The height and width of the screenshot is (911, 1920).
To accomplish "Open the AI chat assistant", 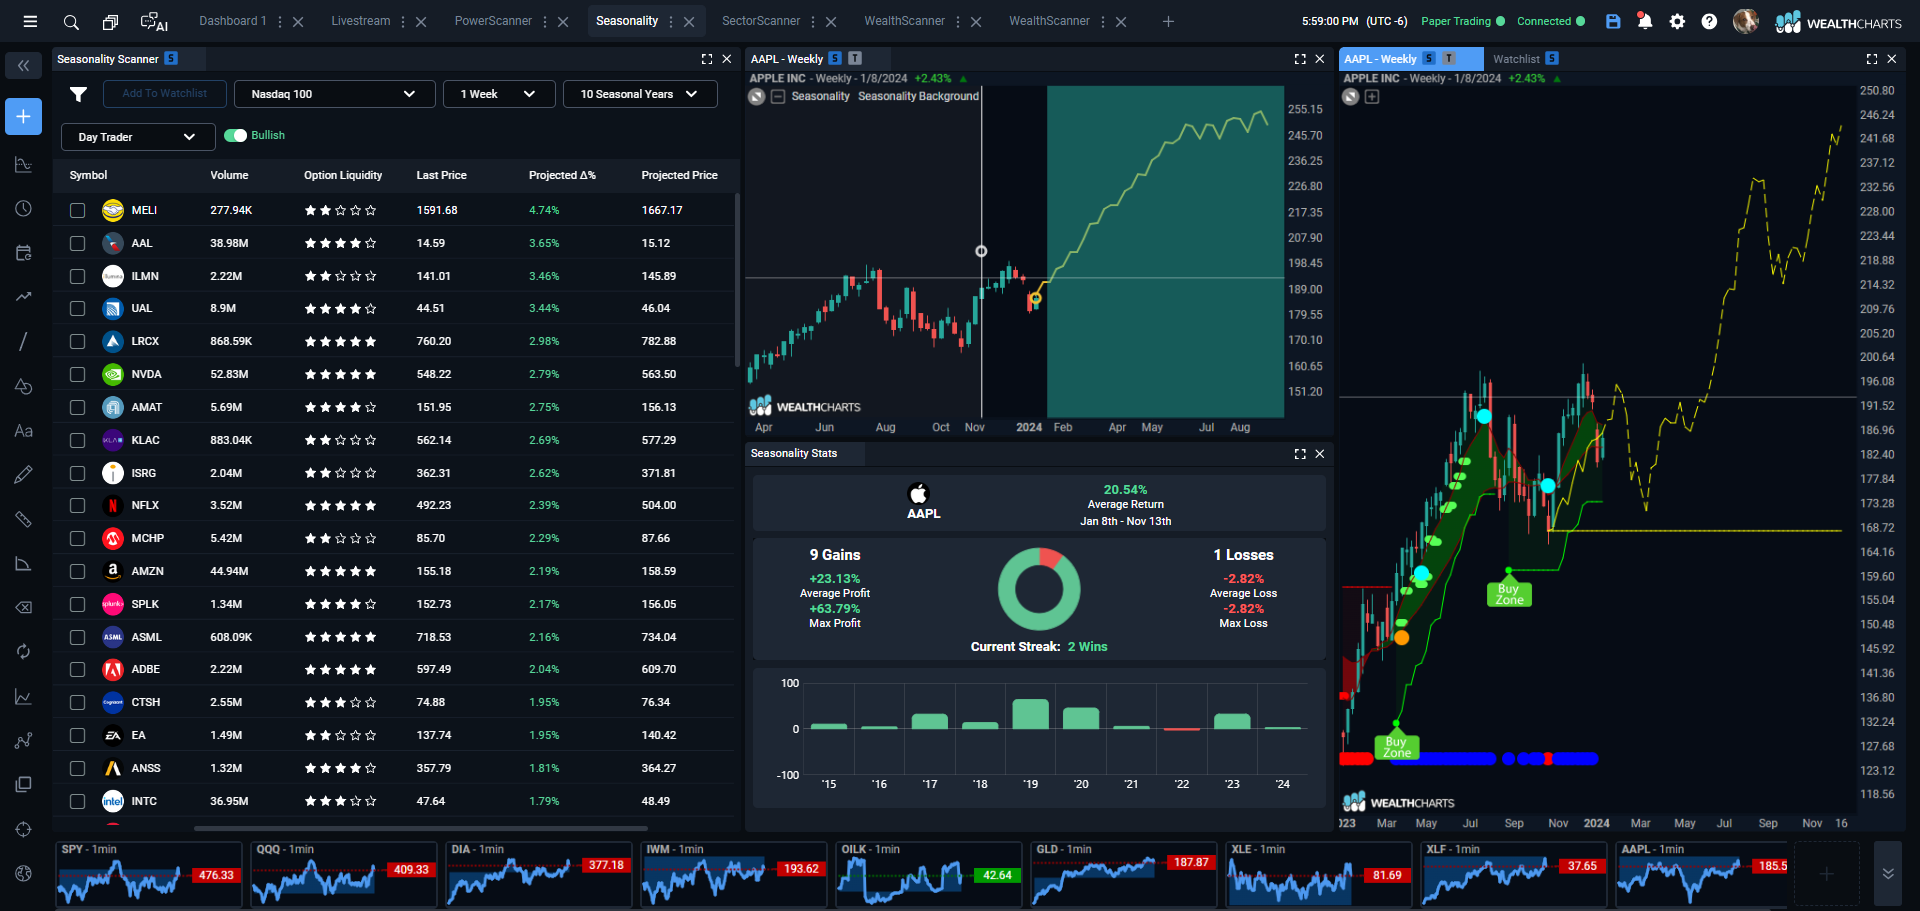I will (x=154, y=21).
